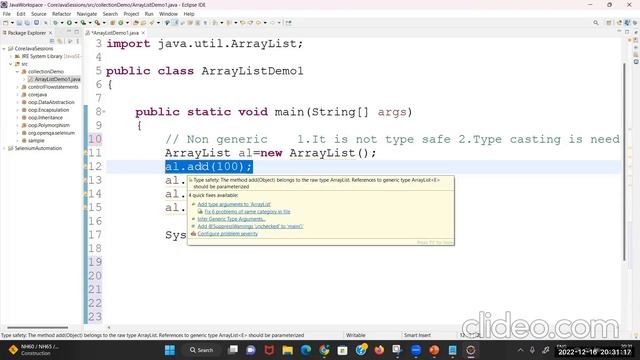
Task: Collapse the CoreJavaSessions project
Action: click(x=4, y=49)
